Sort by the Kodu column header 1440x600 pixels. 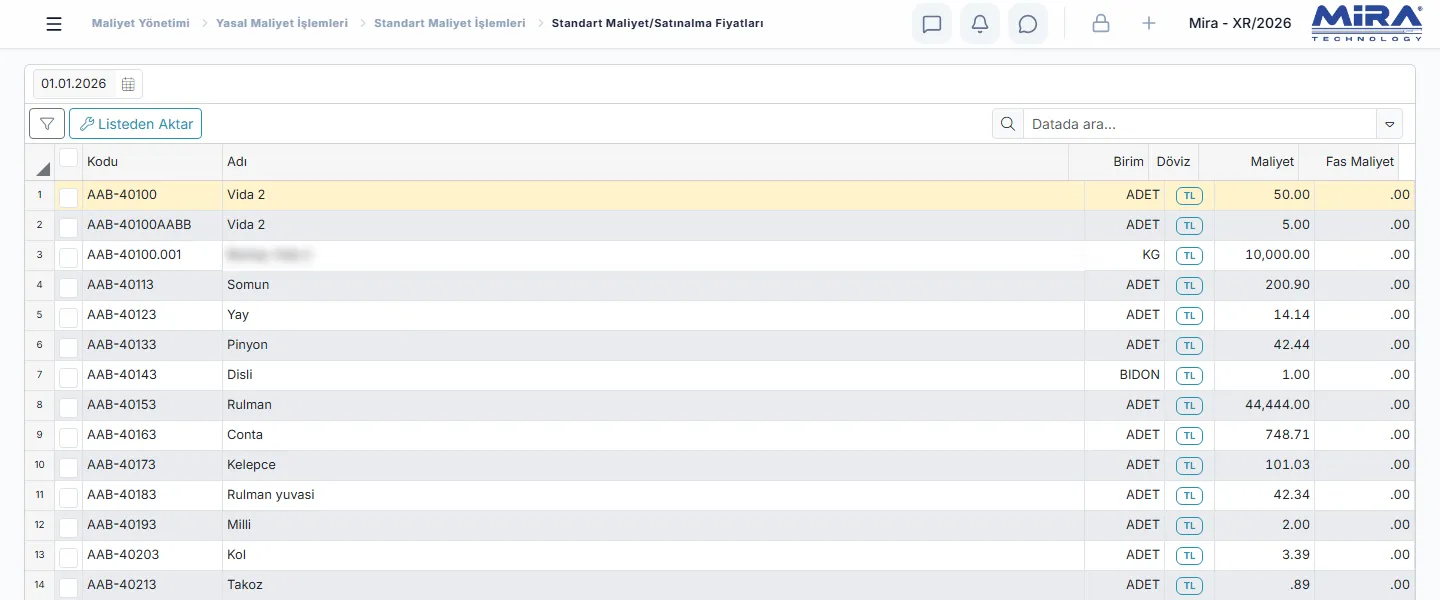pos(152,162)
